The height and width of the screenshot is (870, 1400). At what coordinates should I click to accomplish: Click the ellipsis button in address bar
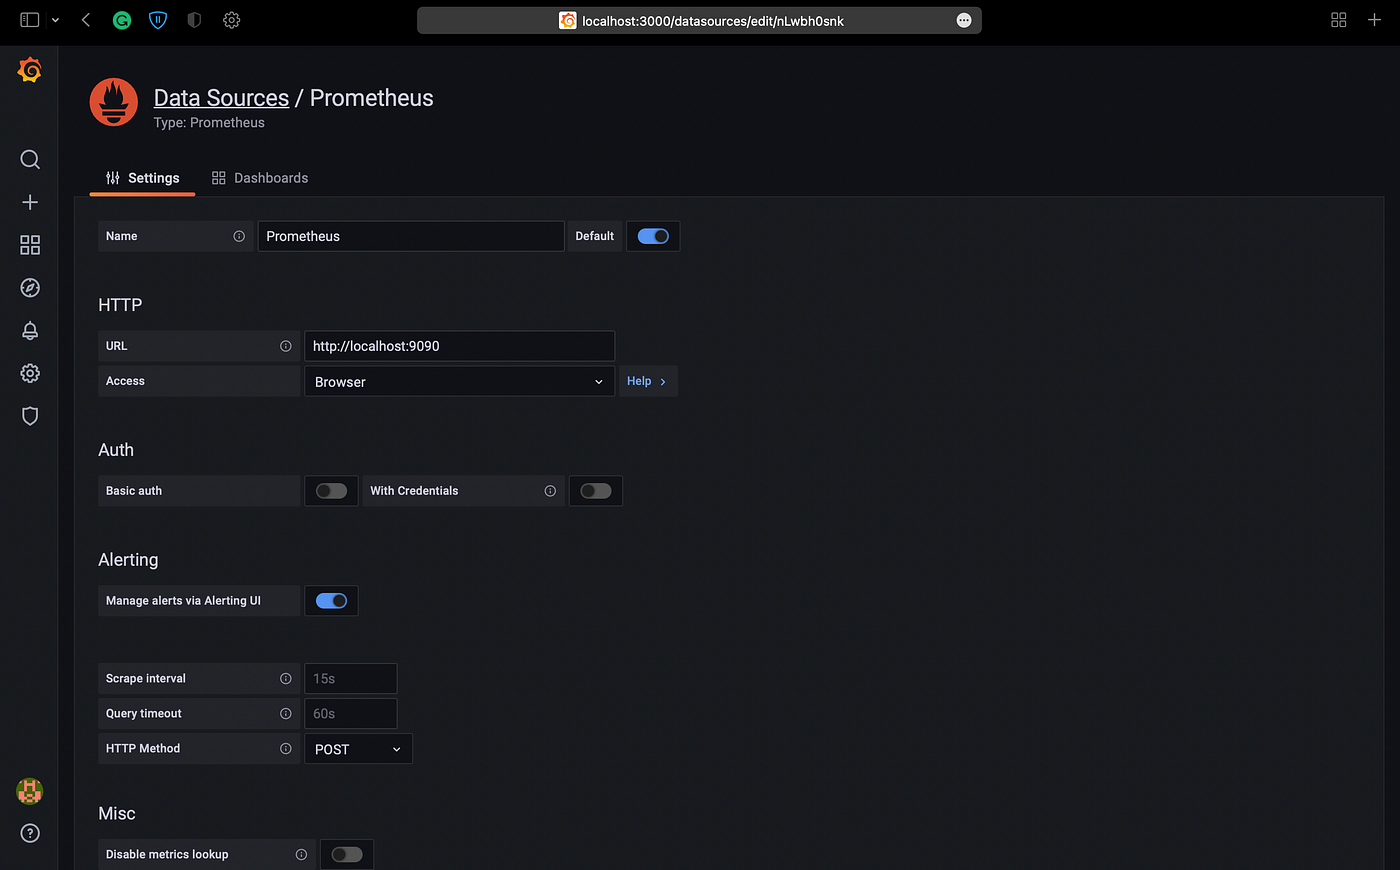[964, 20]
